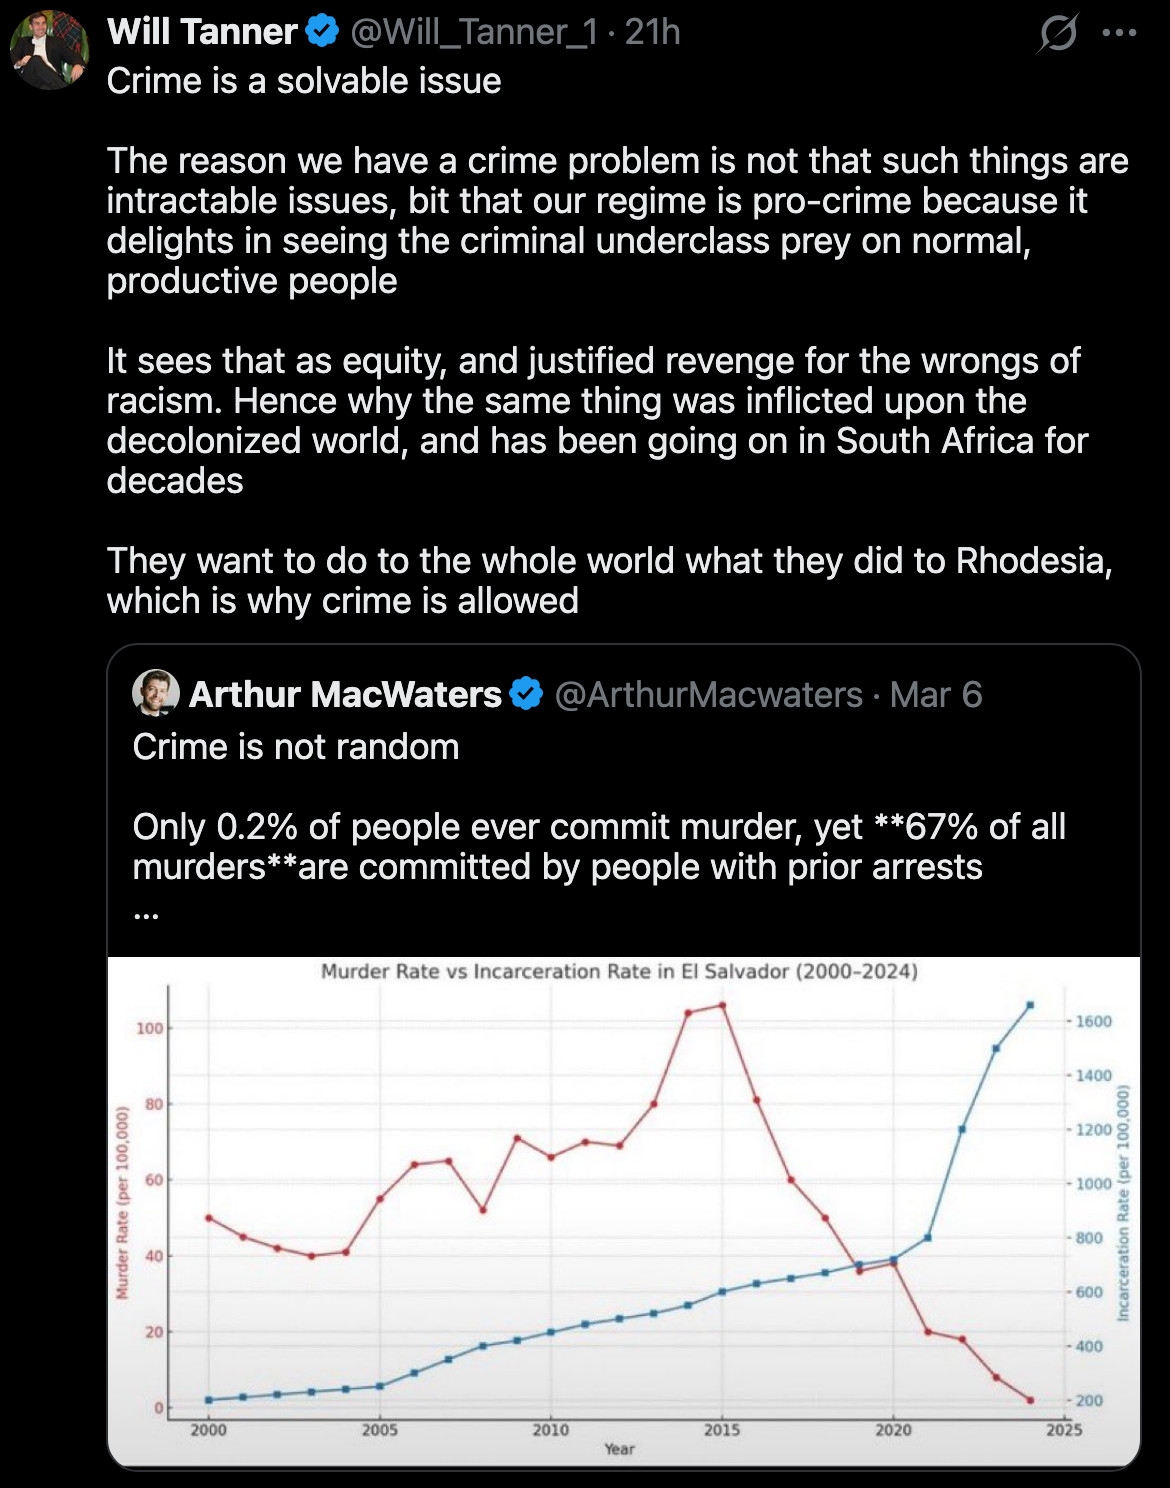The image size is (1170, 1488).
Task: Click the Mar 6 date on quoted post
Action: pyautogui.click(x=936, y=694)
